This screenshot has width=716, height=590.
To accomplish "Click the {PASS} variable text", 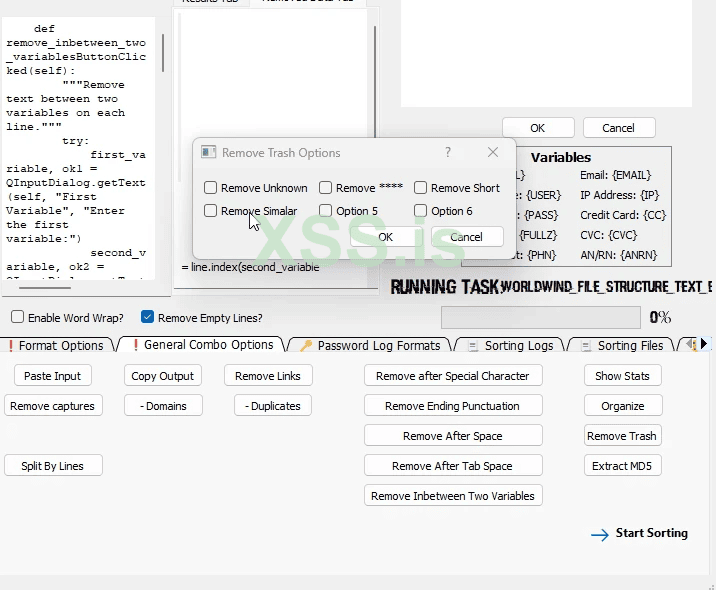I will click(x=541, y=215).
